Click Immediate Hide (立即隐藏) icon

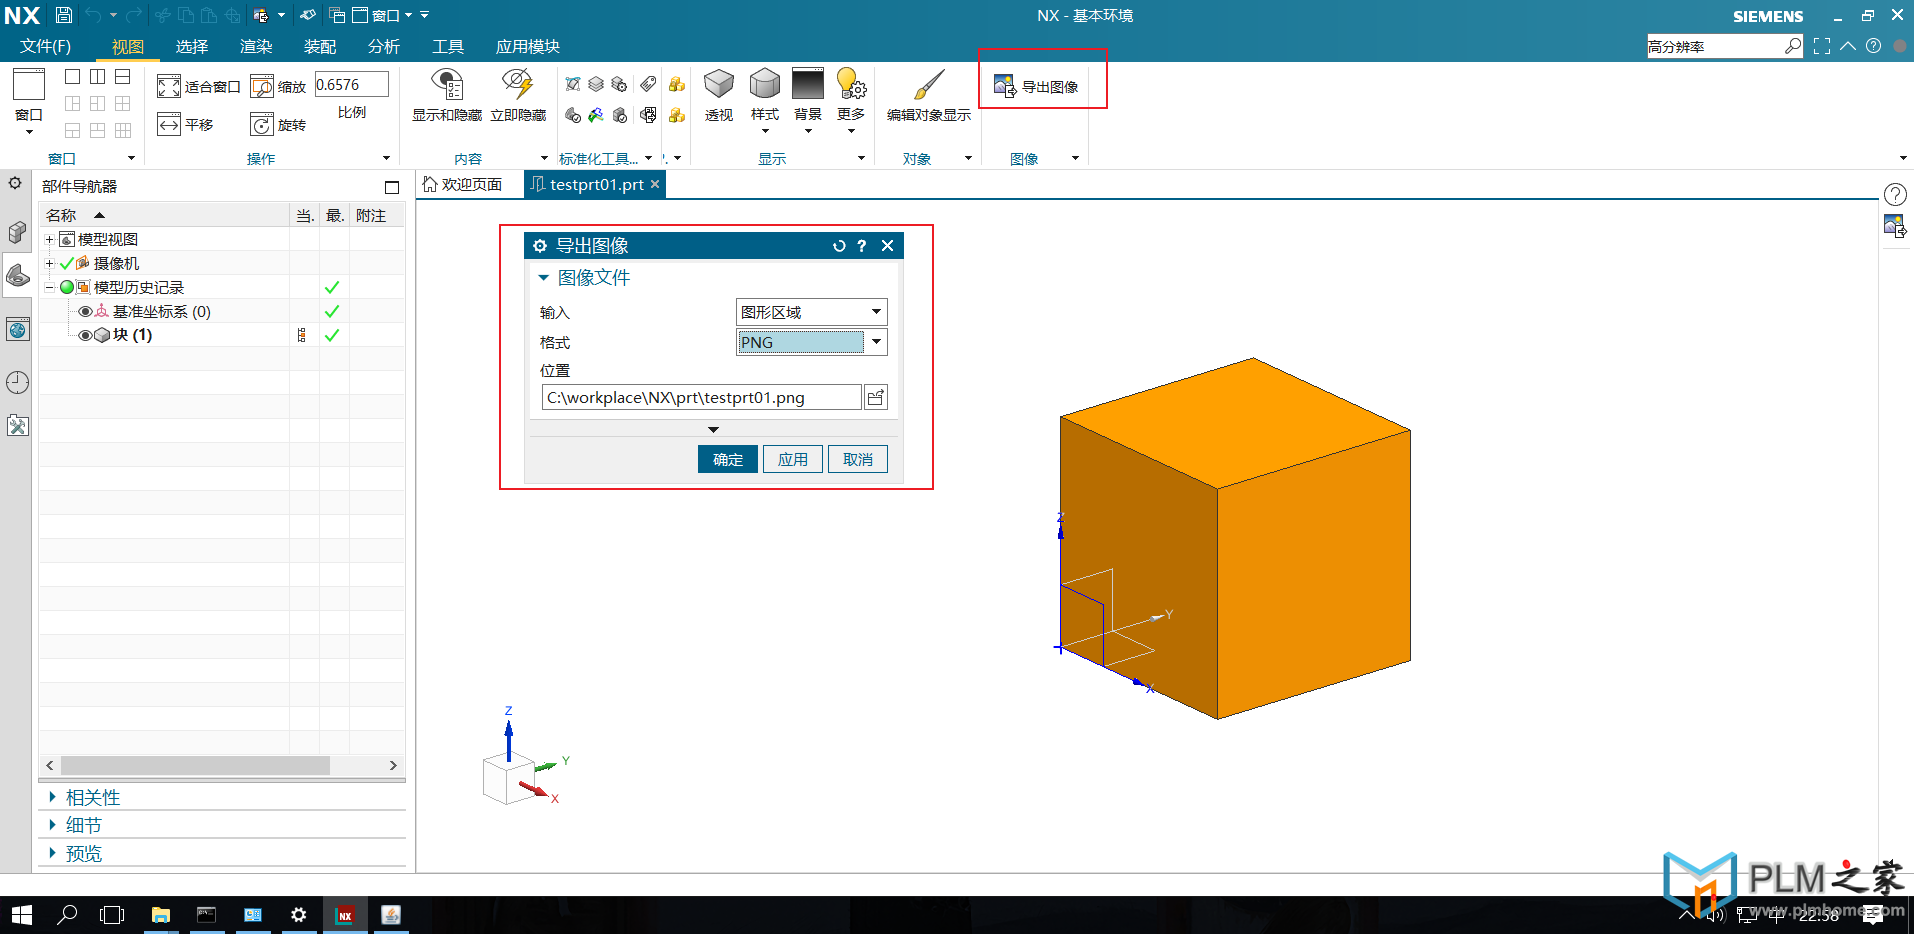tap(518, 85)
